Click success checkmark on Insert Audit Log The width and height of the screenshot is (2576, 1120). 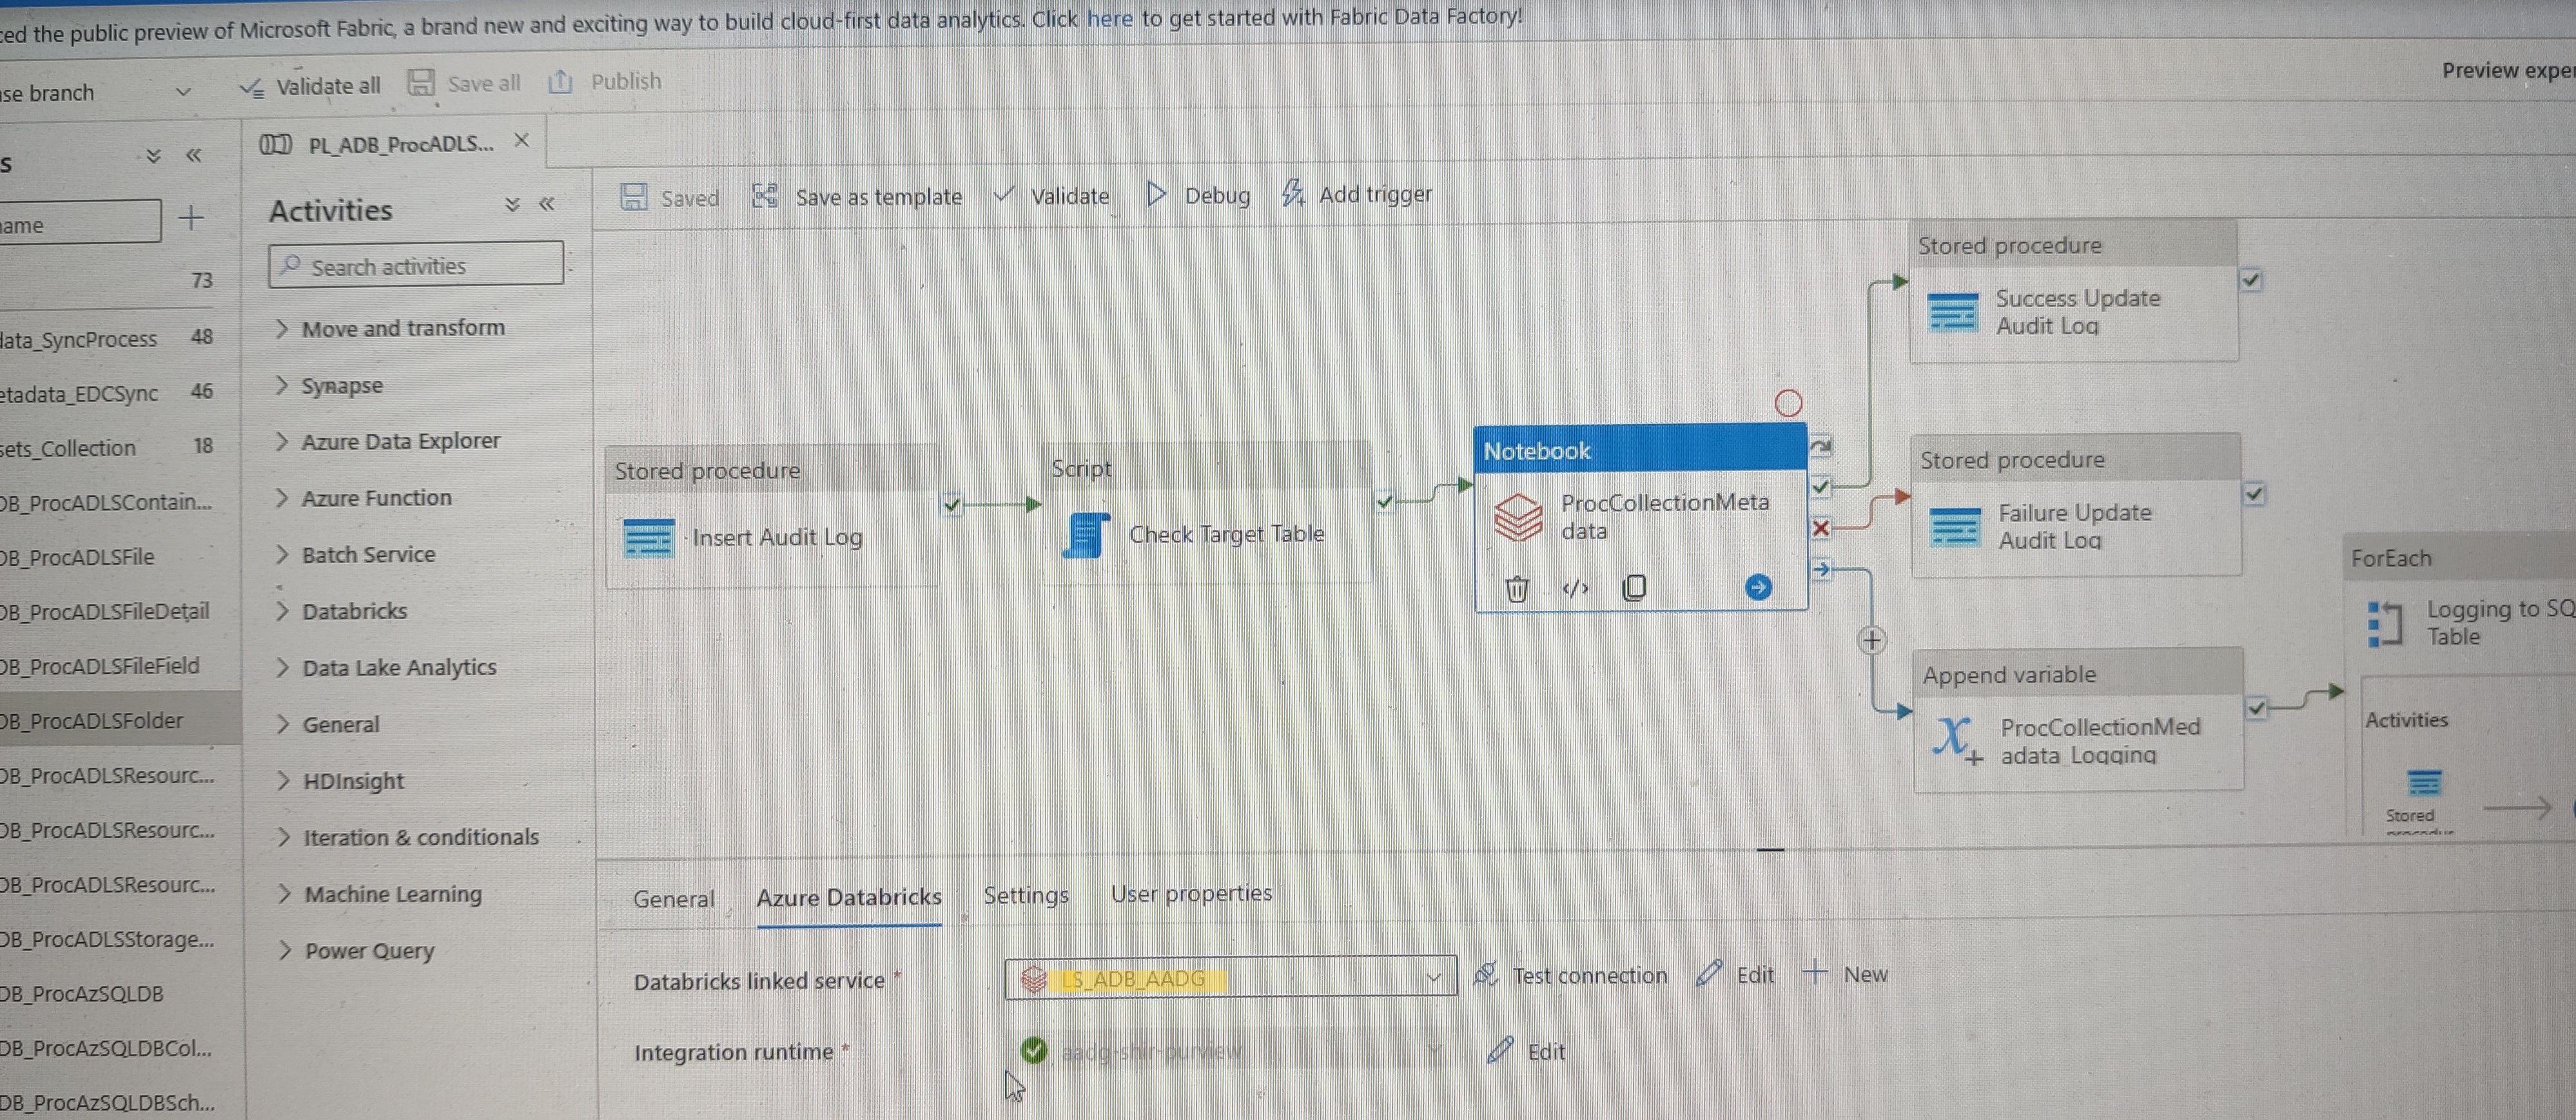coord(951,505)
